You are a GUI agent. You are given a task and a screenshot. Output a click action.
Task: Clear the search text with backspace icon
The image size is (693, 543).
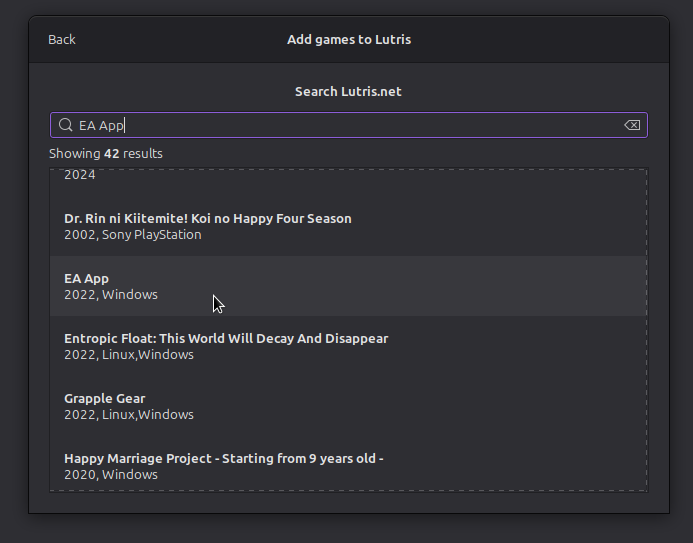[x=631, y=125]
